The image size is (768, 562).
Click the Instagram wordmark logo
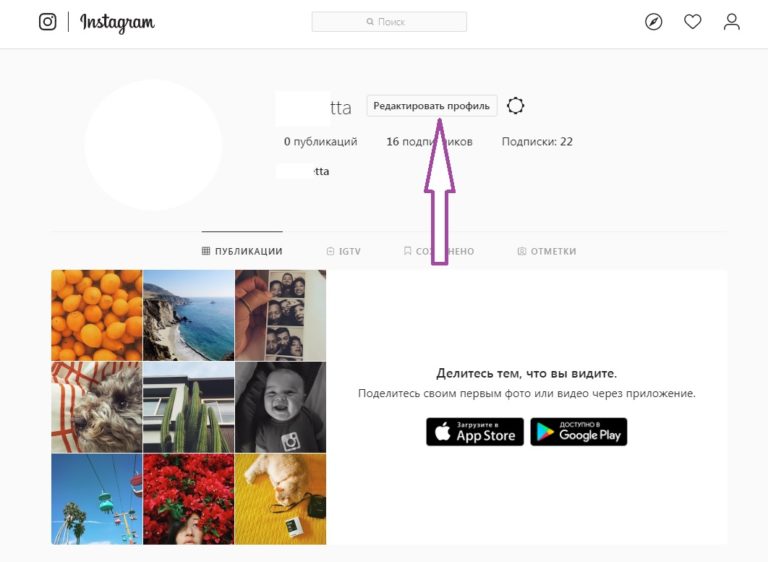pyautogui.click(x=117, y=23)
